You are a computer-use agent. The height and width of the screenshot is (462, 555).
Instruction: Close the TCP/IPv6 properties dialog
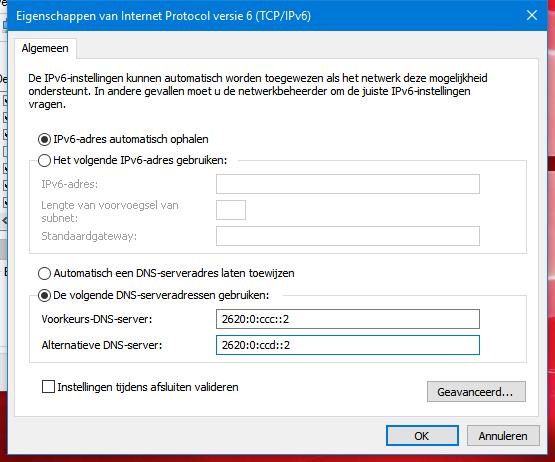[x=532, y=15]
